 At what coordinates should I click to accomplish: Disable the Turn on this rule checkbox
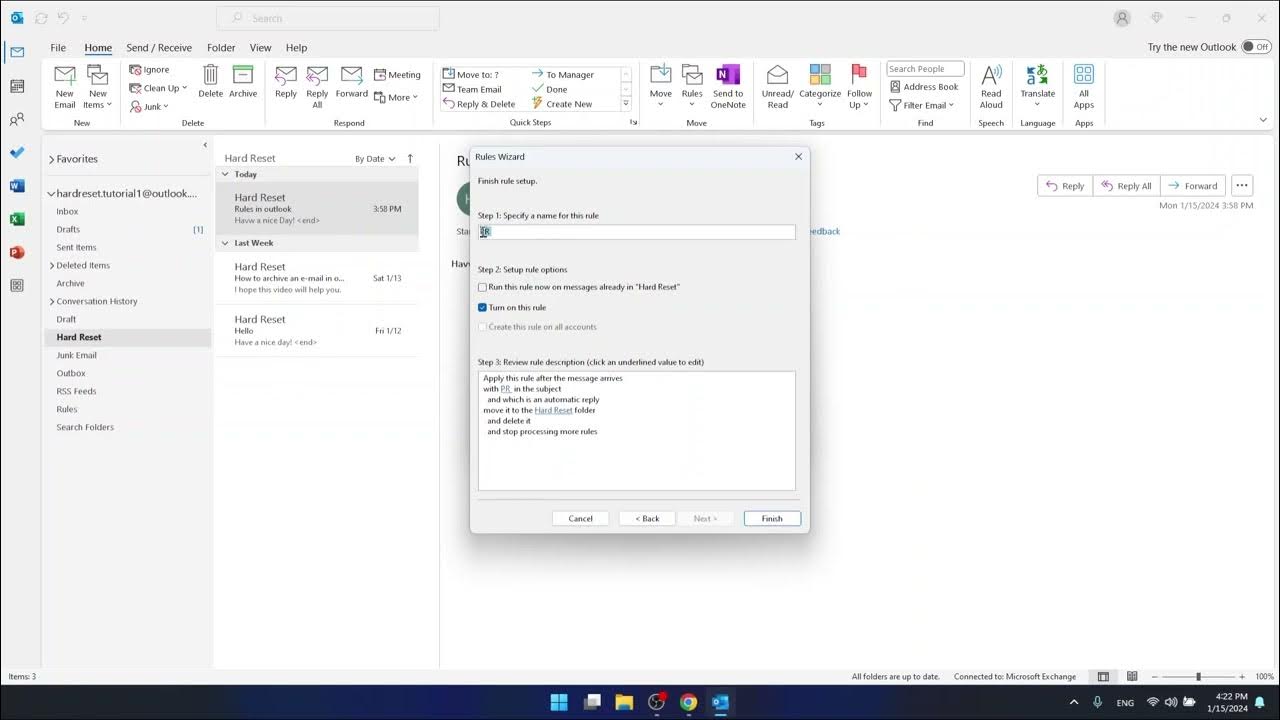(482, 307)
